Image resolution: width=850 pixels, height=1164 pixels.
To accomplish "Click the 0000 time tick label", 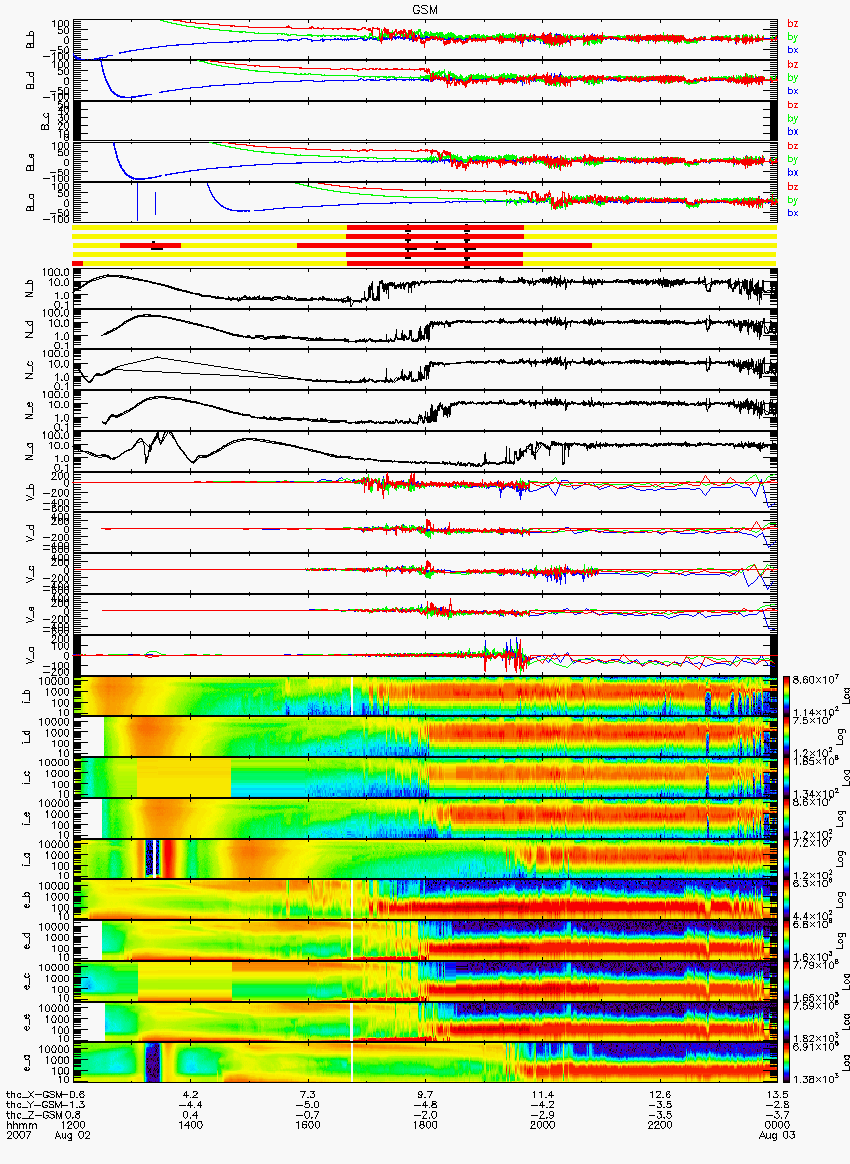I will pyautogui.click(x=777, y=1123).
